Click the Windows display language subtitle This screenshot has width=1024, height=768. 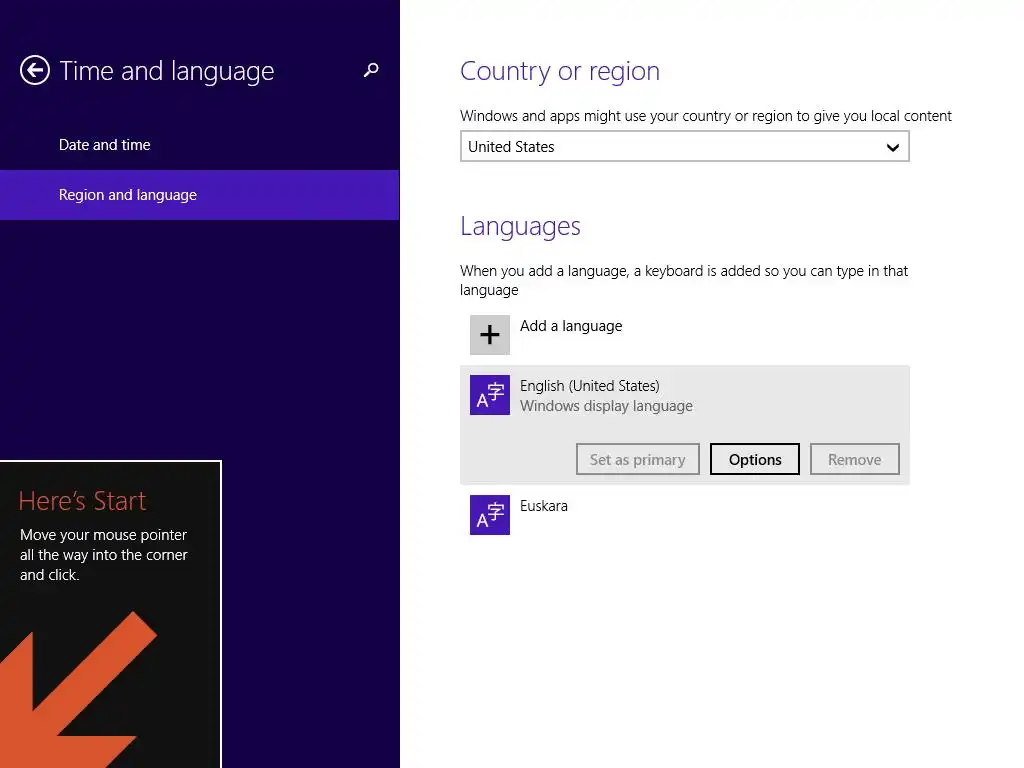(x=606, y=406)
